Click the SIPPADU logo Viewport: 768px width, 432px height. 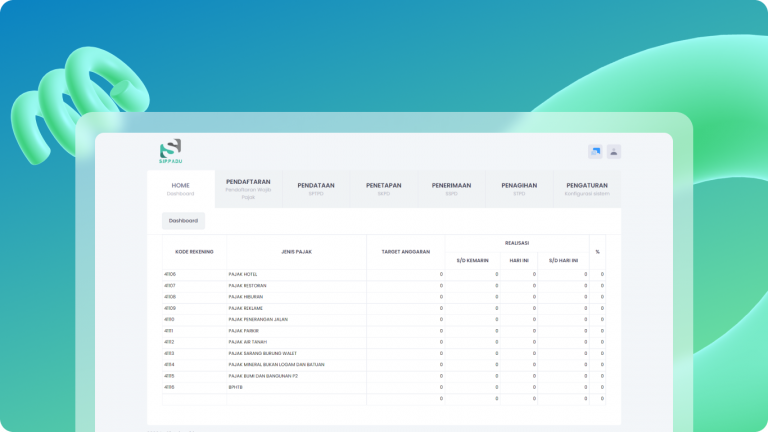click(x=170, y=151)
